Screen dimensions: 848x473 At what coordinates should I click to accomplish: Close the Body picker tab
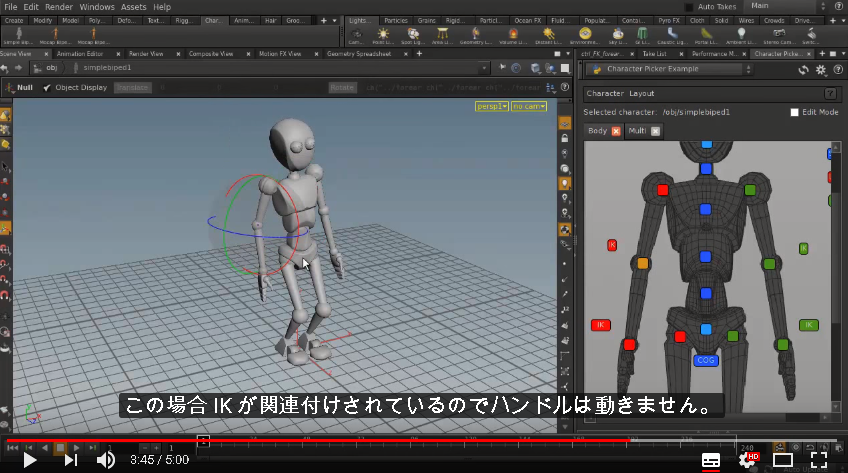(x=615, y=131)
